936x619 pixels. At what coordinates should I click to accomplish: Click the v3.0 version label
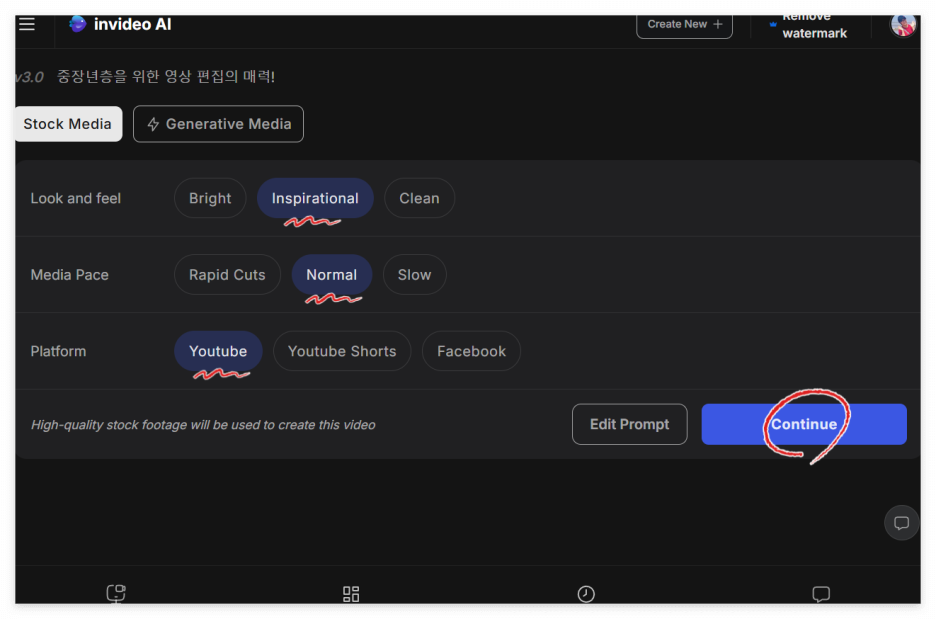(x=29, y=77)
